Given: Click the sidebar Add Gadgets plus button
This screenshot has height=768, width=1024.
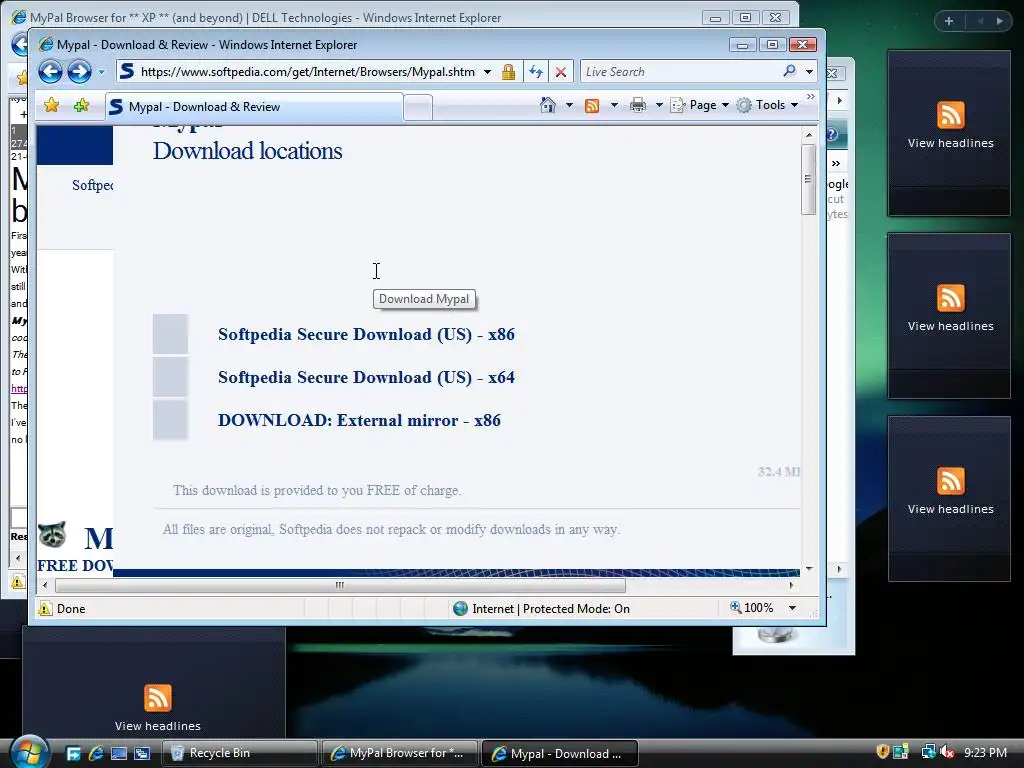Looking at the screenshot, I should (x=949, y=21).
